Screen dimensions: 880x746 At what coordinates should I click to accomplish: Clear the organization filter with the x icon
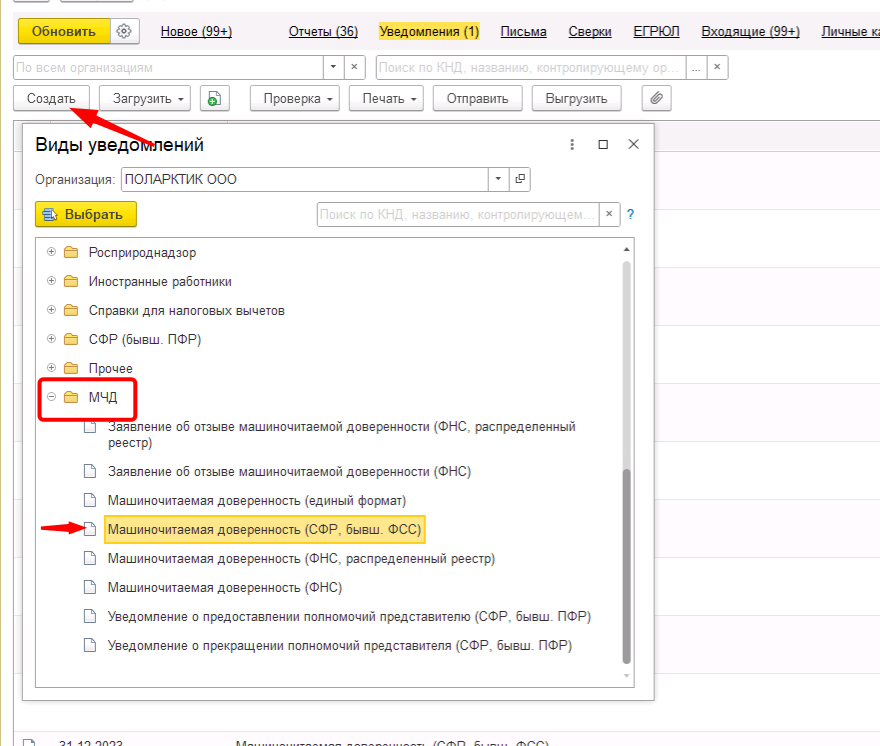pyautogui.click(x=355, y=67)
